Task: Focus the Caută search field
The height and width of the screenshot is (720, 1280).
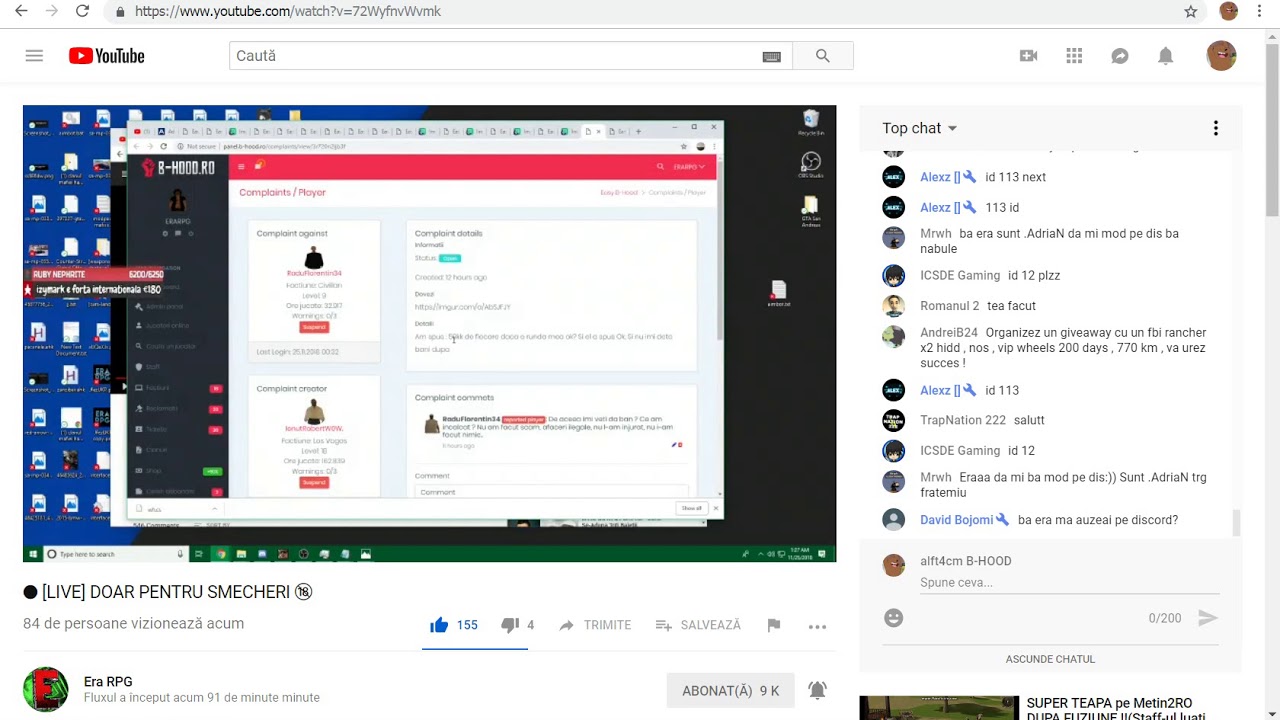Action: tap(495, 56)
